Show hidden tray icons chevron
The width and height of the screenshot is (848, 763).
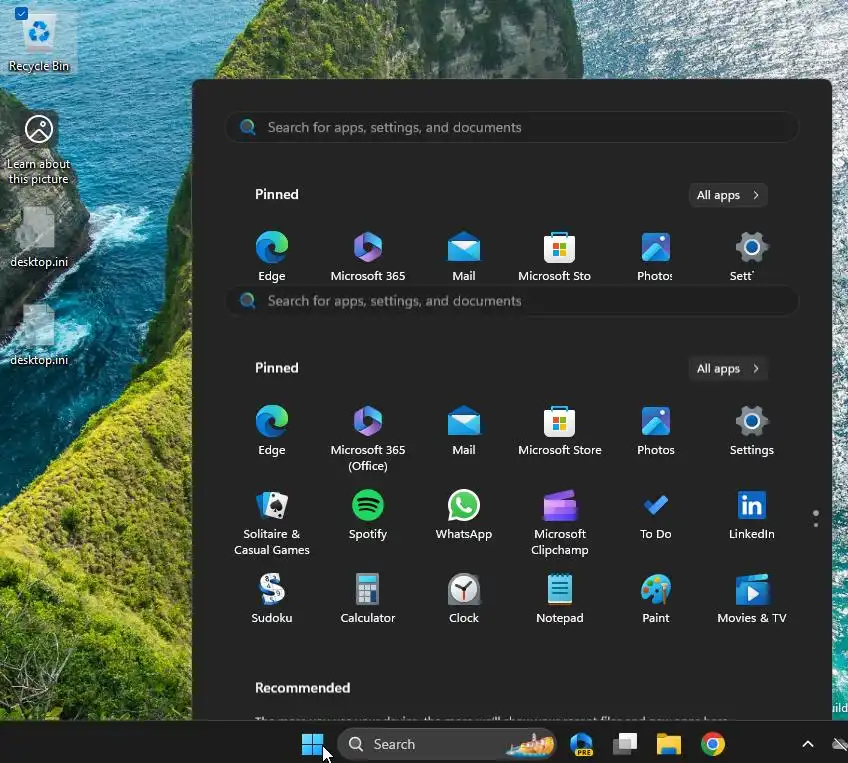[807, 744]
